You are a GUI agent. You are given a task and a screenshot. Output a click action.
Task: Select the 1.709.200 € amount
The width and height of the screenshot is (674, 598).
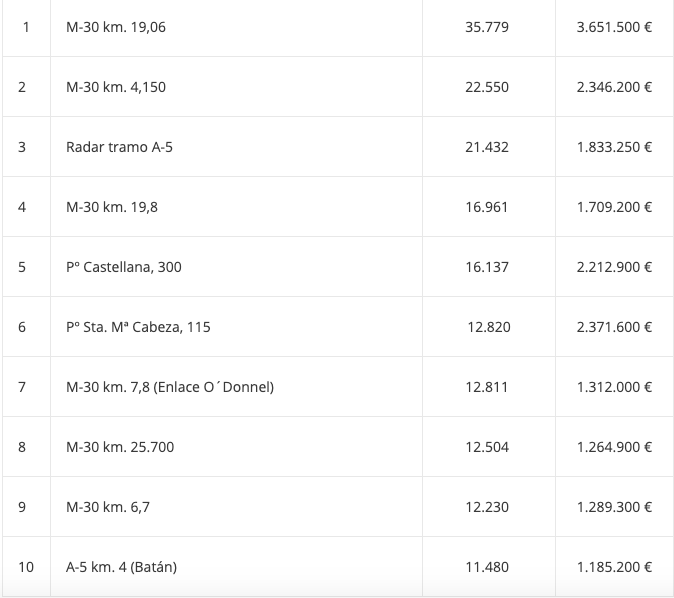(614, 207)
